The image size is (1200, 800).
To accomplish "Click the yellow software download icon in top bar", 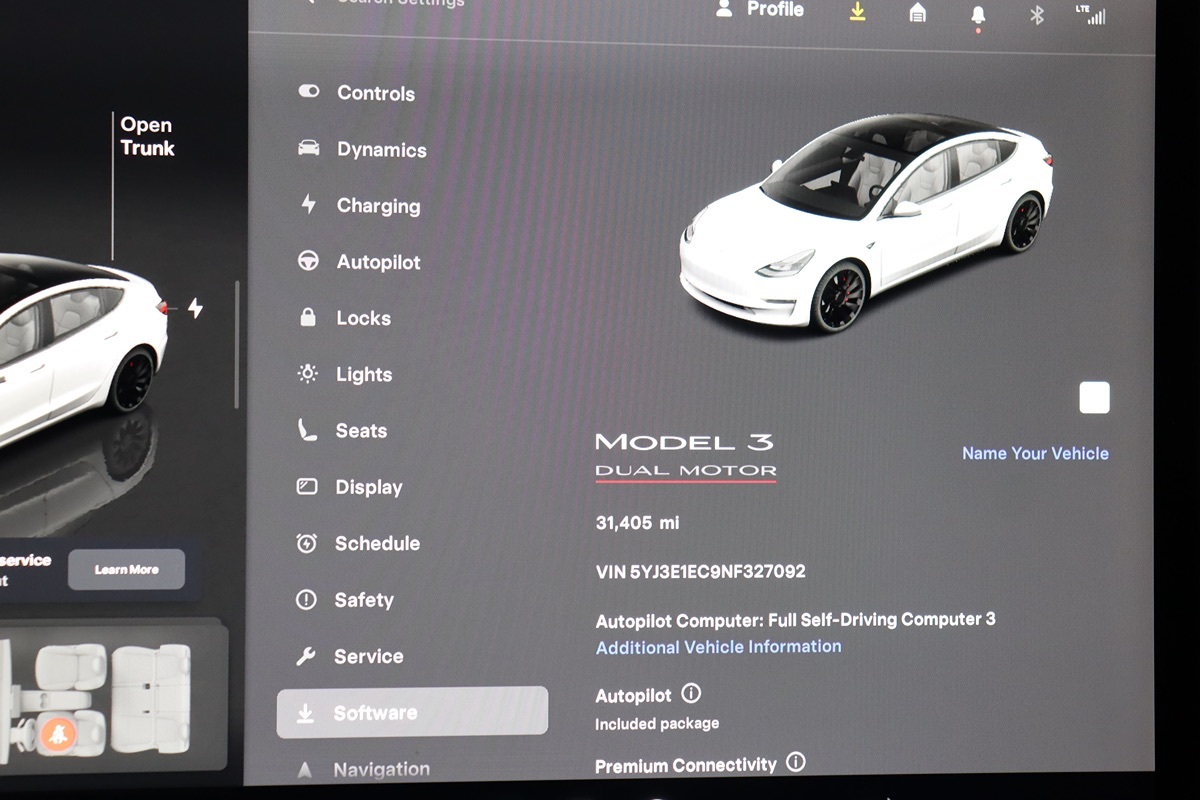I will tap(857, 12).
